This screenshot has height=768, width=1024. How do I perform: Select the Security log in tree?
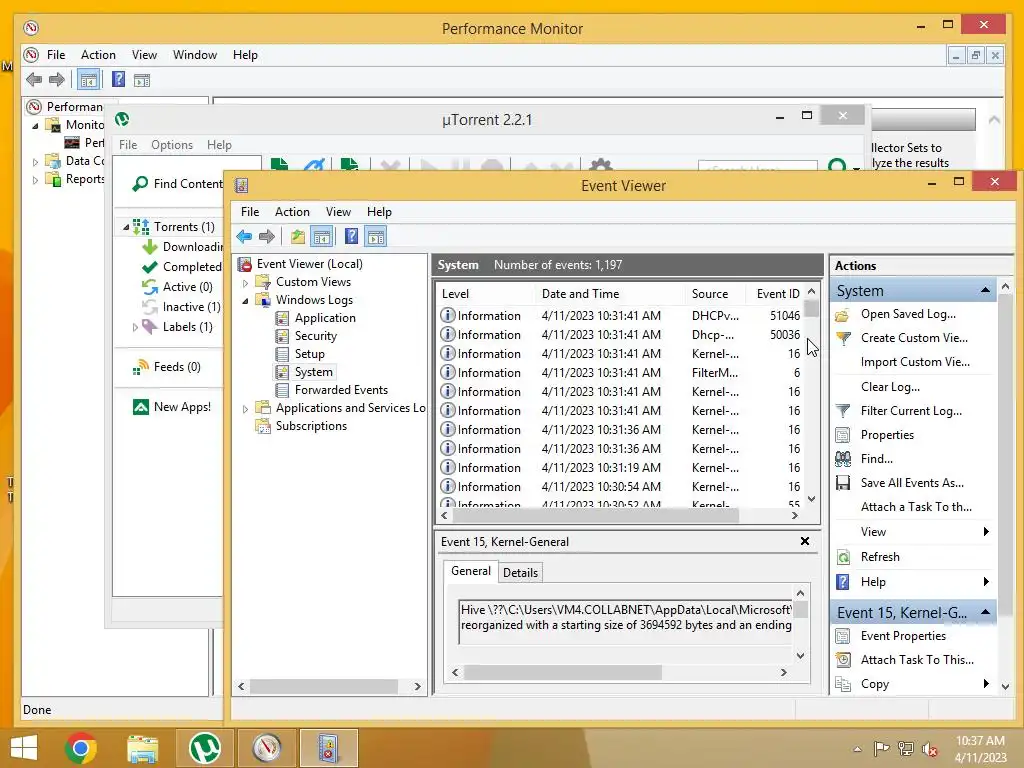(315, 336)
